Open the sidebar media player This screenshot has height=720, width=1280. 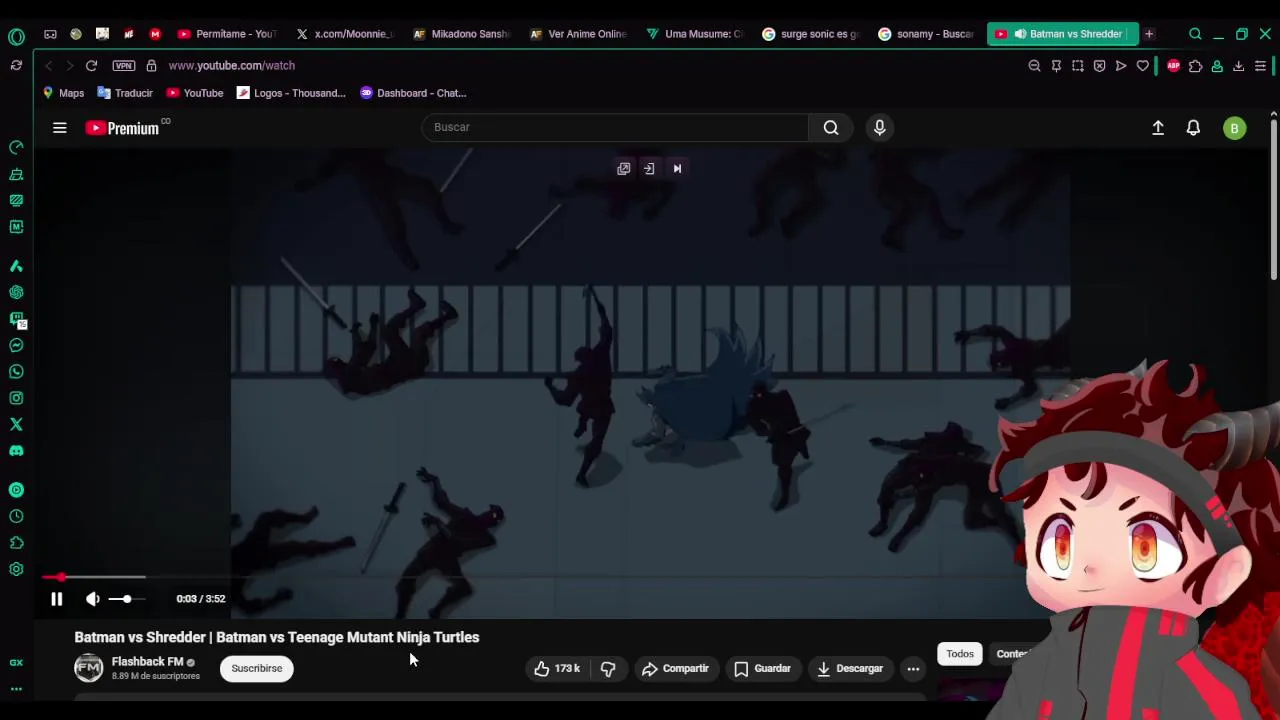16,490
